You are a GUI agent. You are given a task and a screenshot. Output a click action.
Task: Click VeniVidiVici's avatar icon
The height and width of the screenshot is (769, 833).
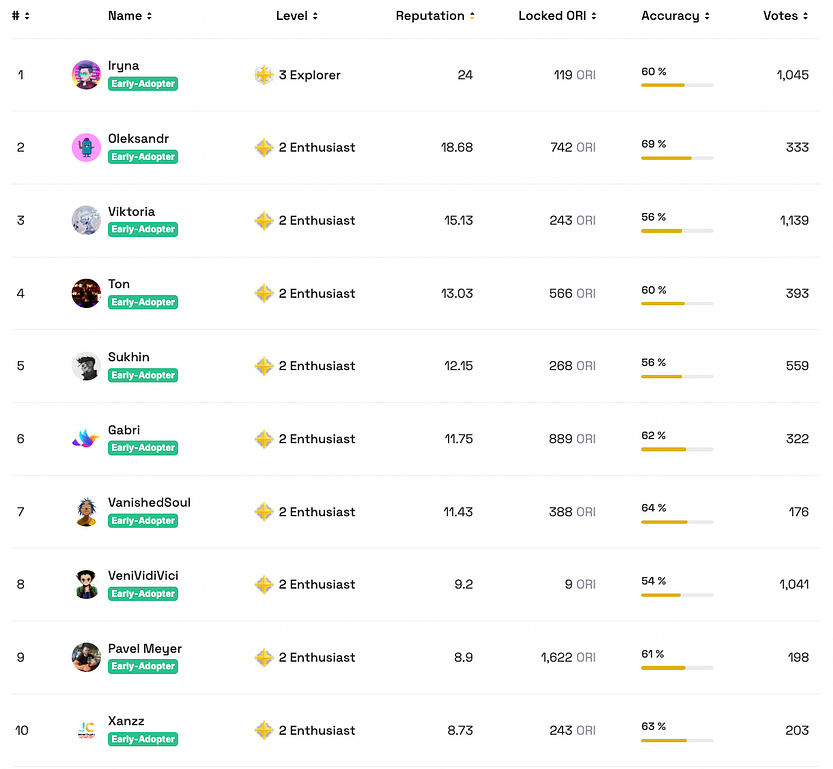point(86,584)
